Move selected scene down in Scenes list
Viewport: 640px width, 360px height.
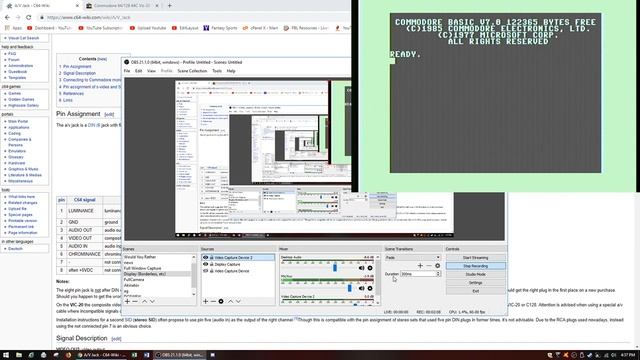(152, 301)
